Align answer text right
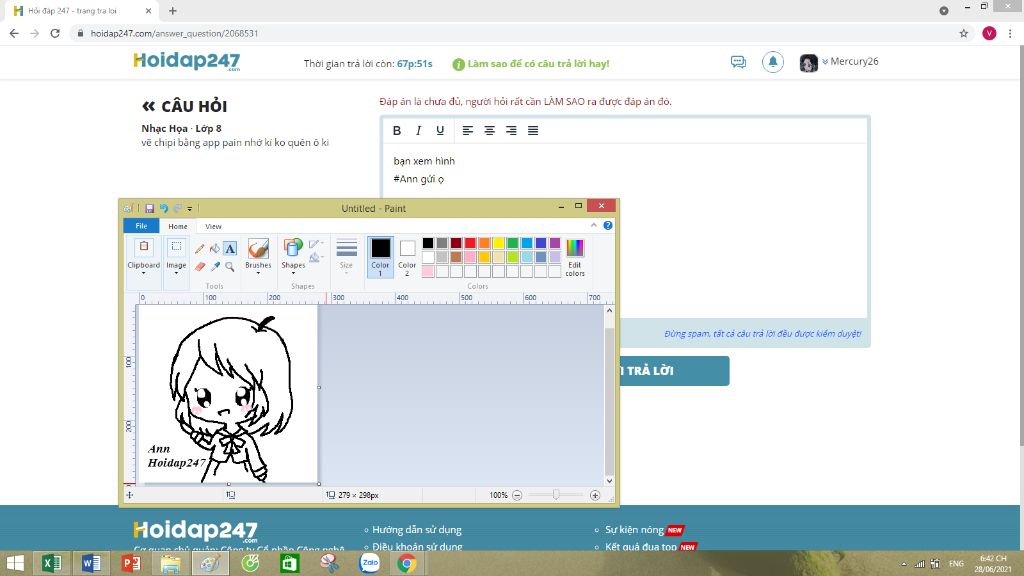This screenshot has height=576, width=1024. (511, 131)
